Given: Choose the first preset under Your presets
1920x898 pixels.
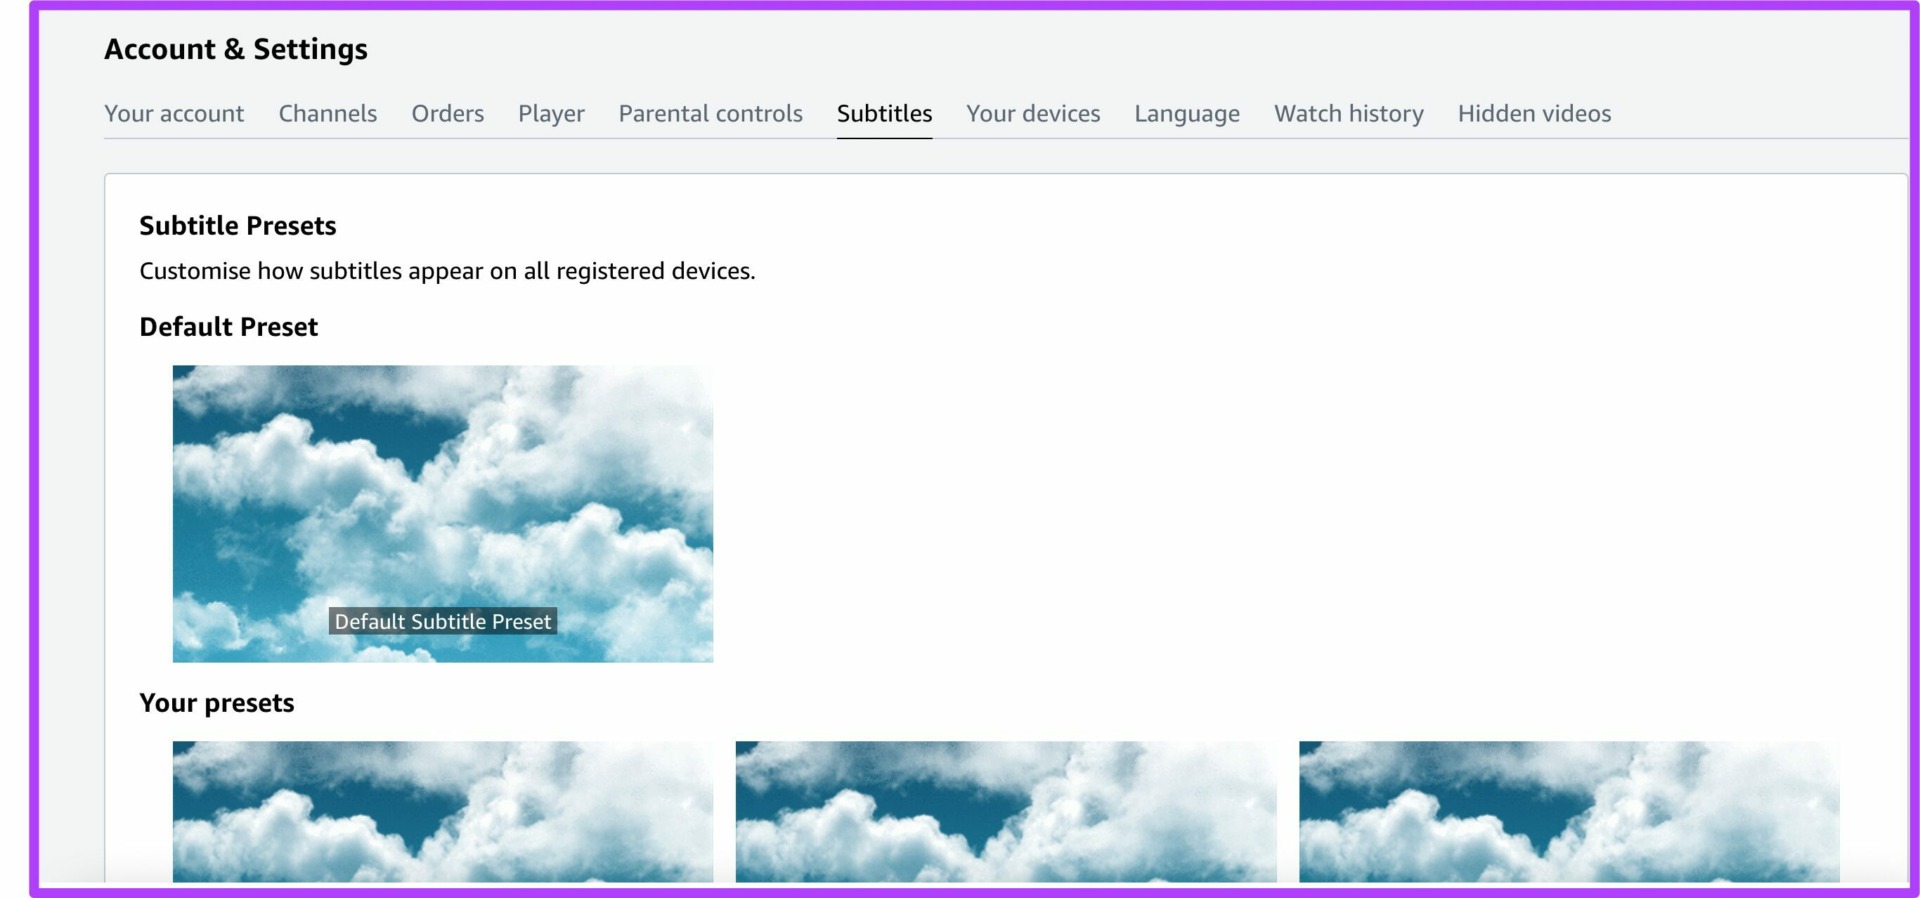Looking at the screenshot, I should (x=443, y=811).
